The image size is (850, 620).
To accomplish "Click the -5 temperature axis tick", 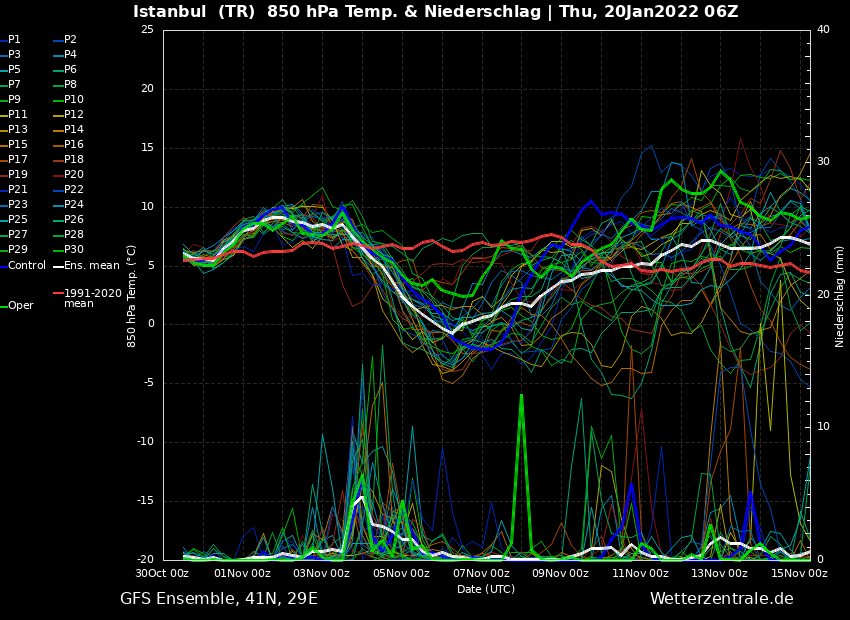I will tap(149, 383).
